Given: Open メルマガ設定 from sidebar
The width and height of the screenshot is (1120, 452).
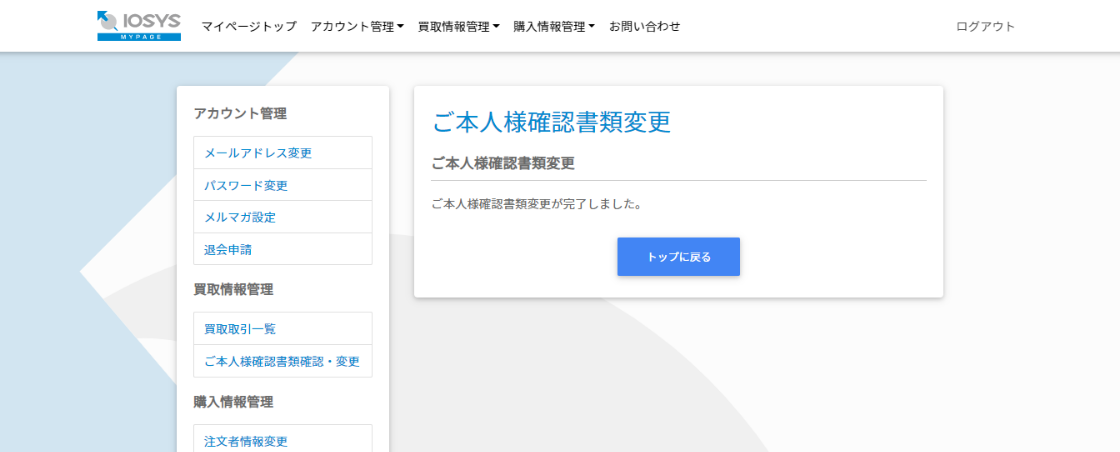Looking at the screenshot, I should (x=240, y=217).
